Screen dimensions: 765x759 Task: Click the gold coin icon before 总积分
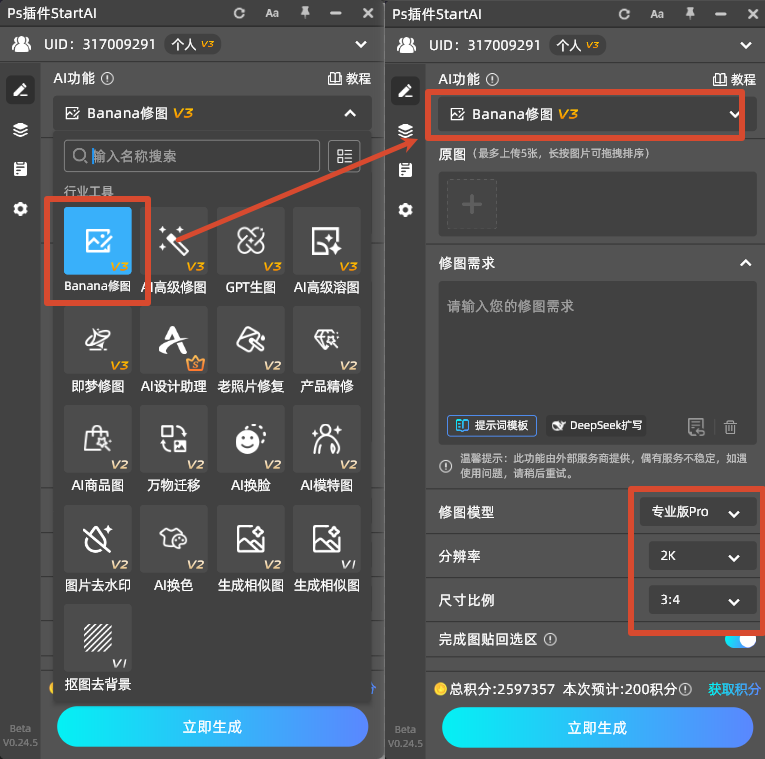pos(441,689)
